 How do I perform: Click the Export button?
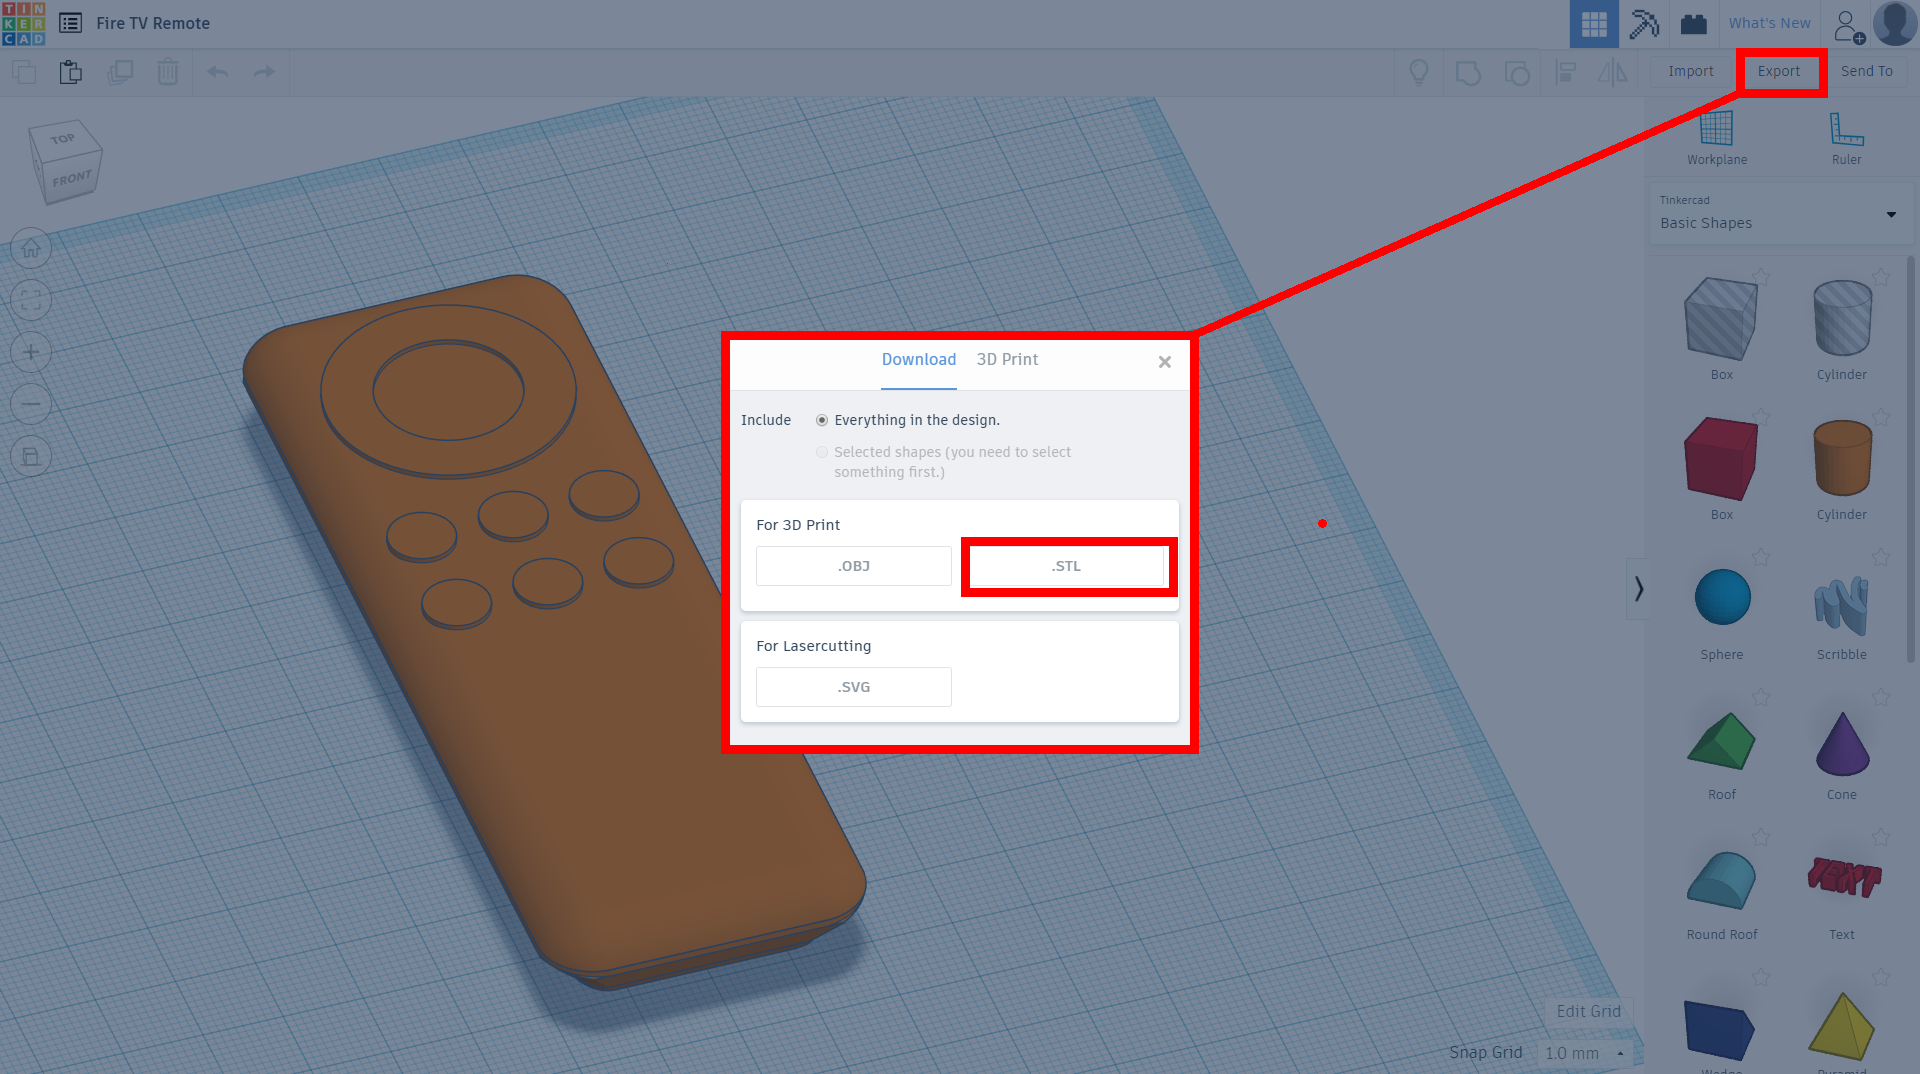[1779, 71]
